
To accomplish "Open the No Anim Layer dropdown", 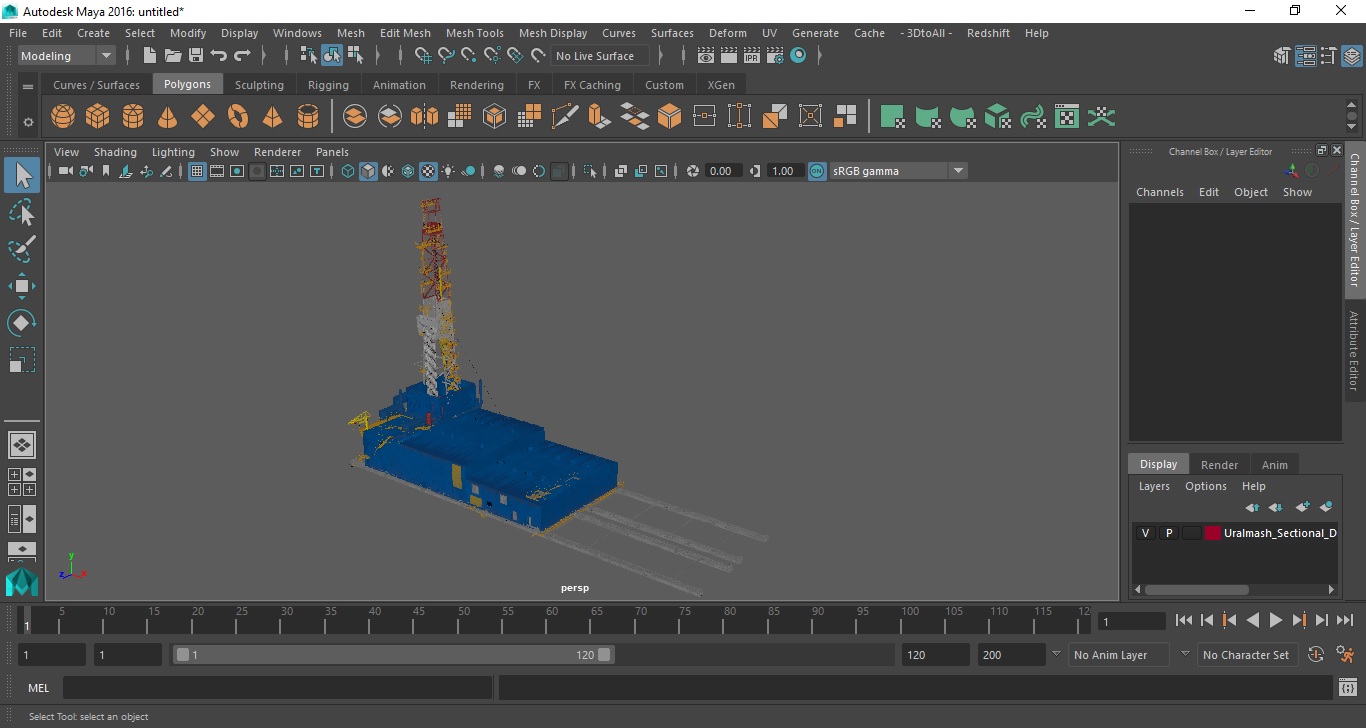I will [x=1119, y=655].
